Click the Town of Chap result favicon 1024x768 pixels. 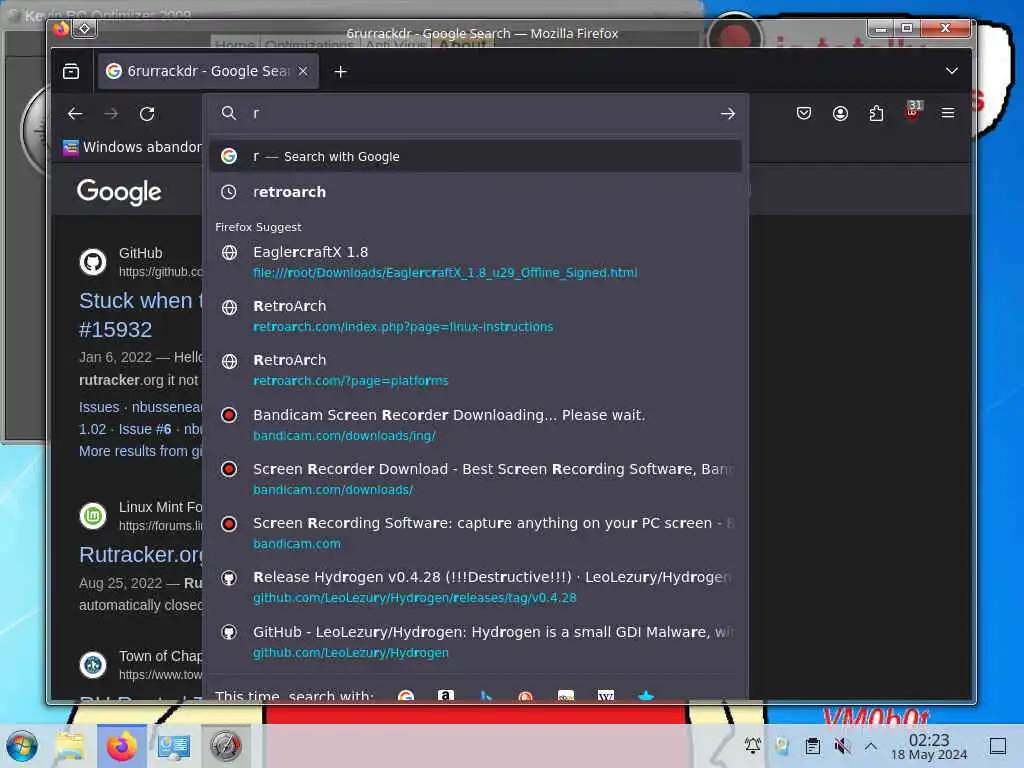93,665
